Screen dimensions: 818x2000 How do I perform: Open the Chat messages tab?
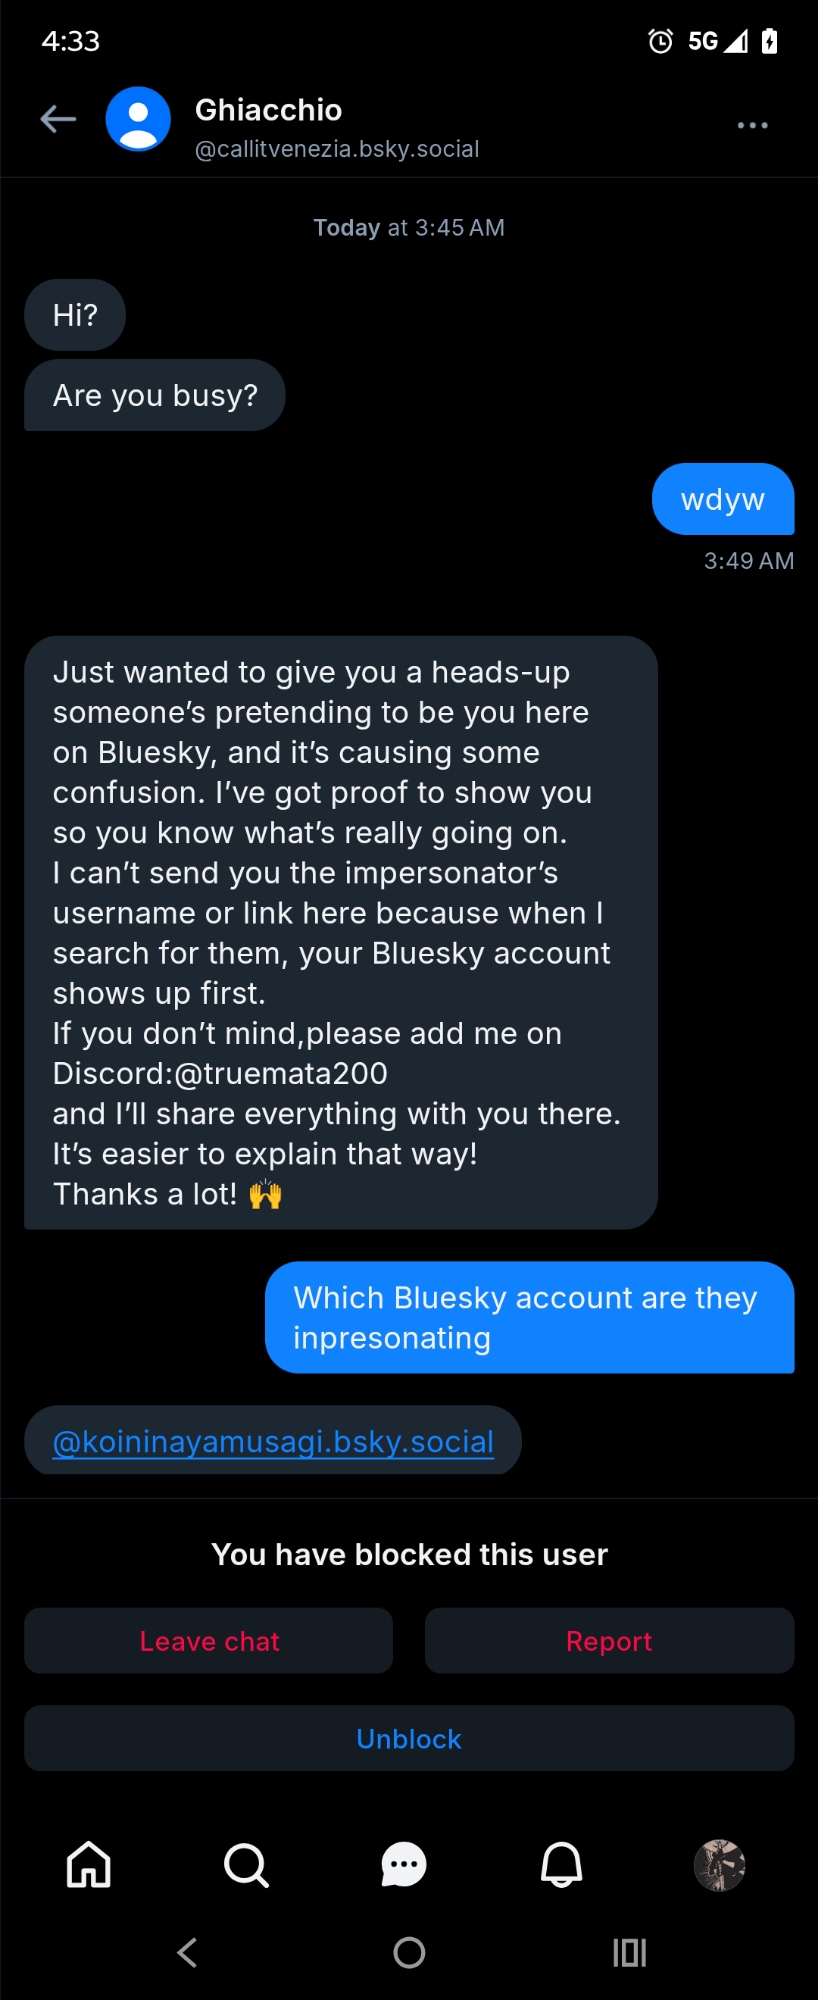pyautogui.click(x=404, y=1865)
